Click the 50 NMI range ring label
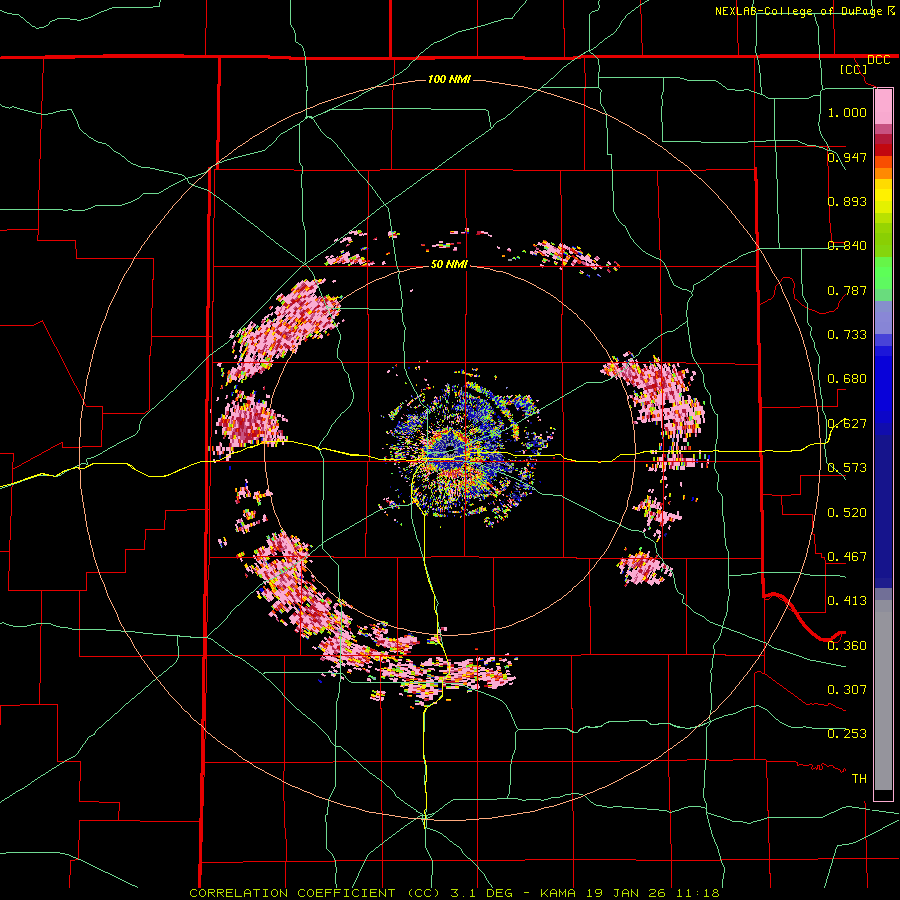The height and width of the screenshot is (900, 900). pos(449,265)
